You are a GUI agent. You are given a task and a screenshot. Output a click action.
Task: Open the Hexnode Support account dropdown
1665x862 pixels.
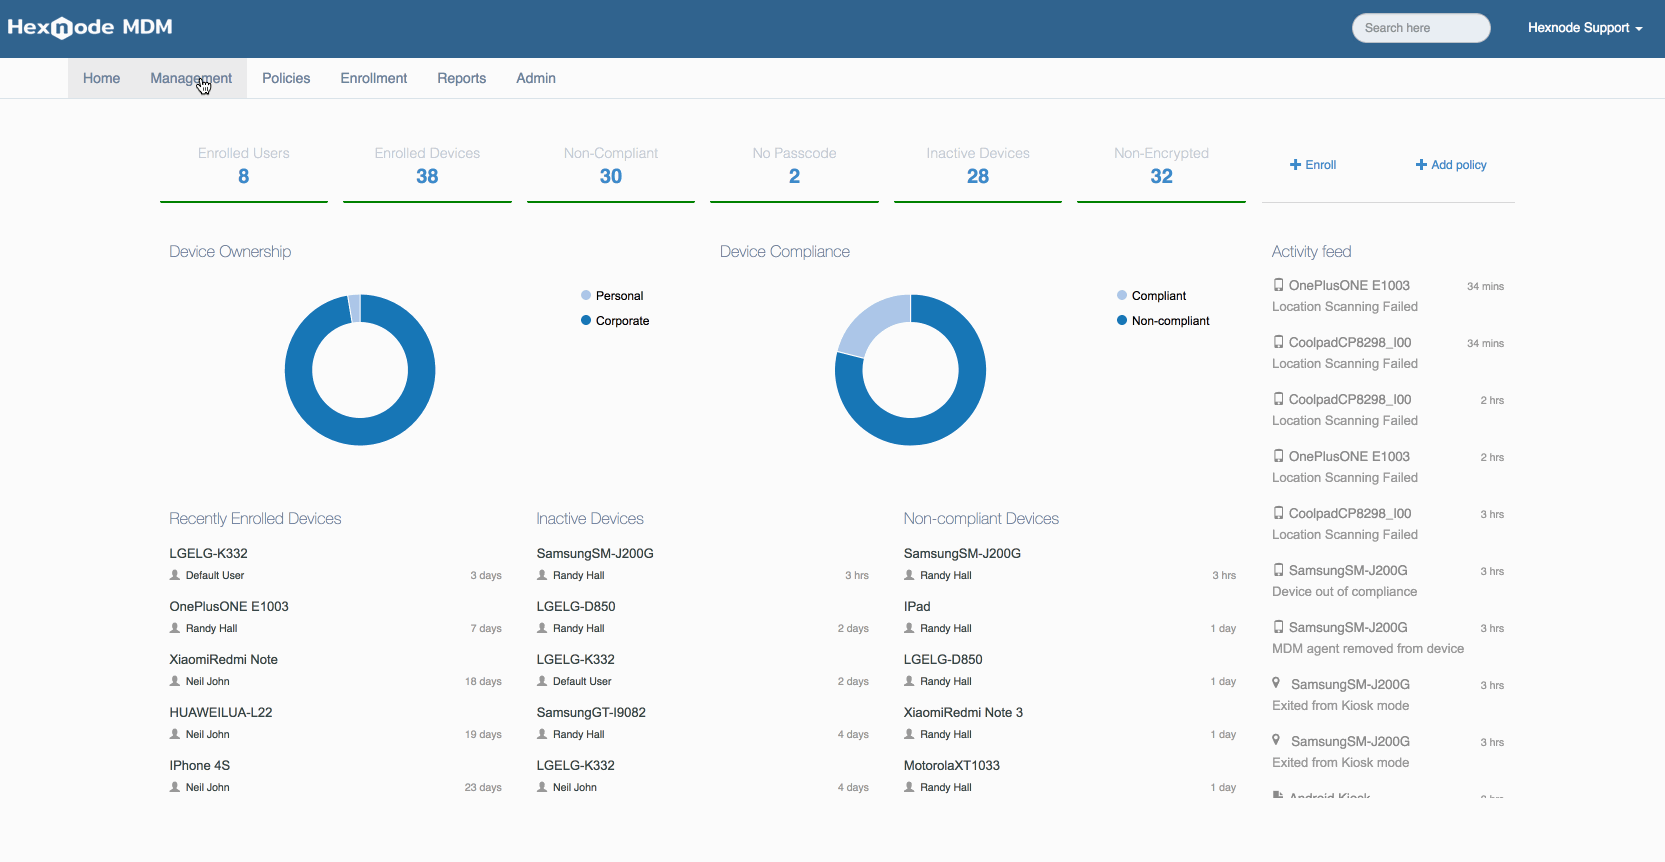pos(1585,28)
